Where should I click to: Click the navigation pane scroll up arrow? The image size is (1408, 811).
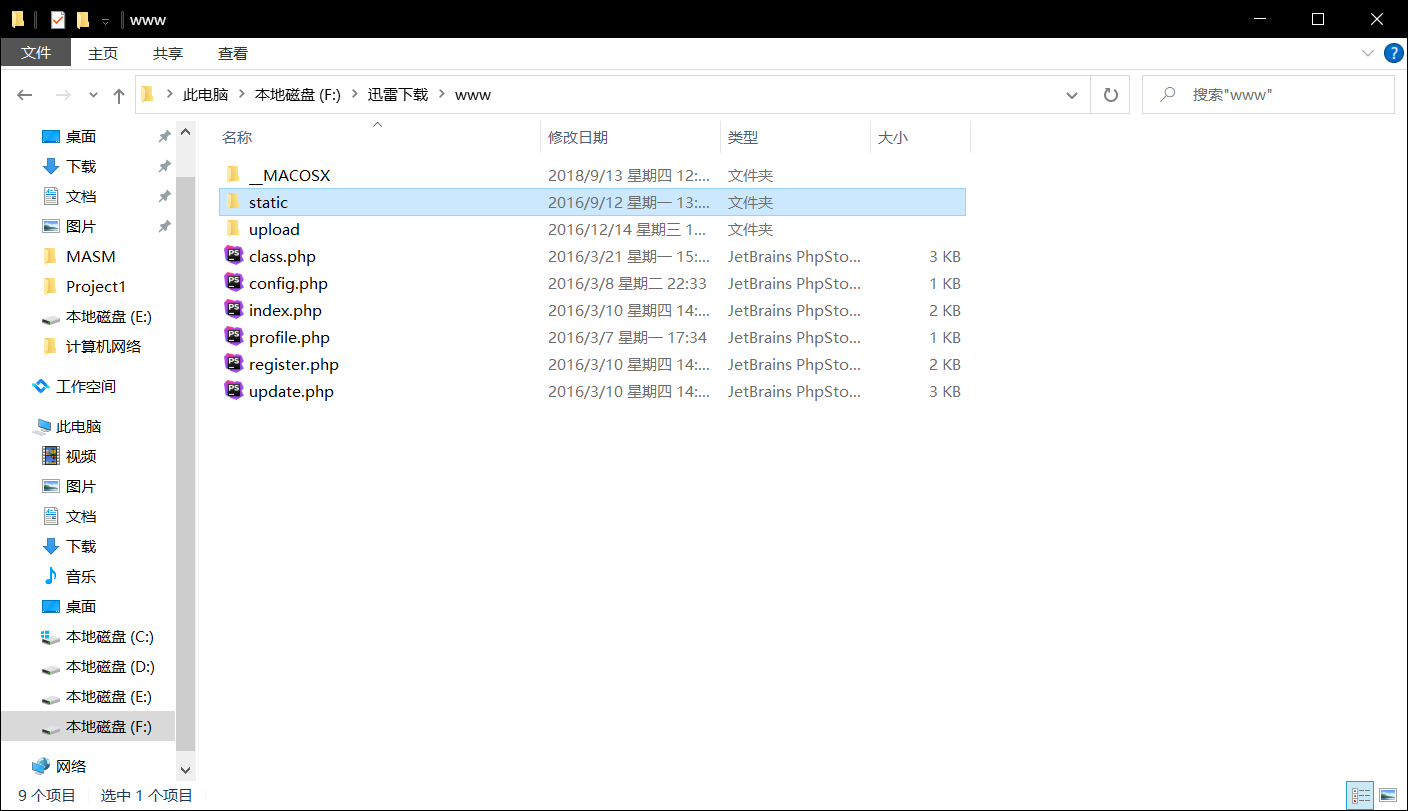pos(185,132)
